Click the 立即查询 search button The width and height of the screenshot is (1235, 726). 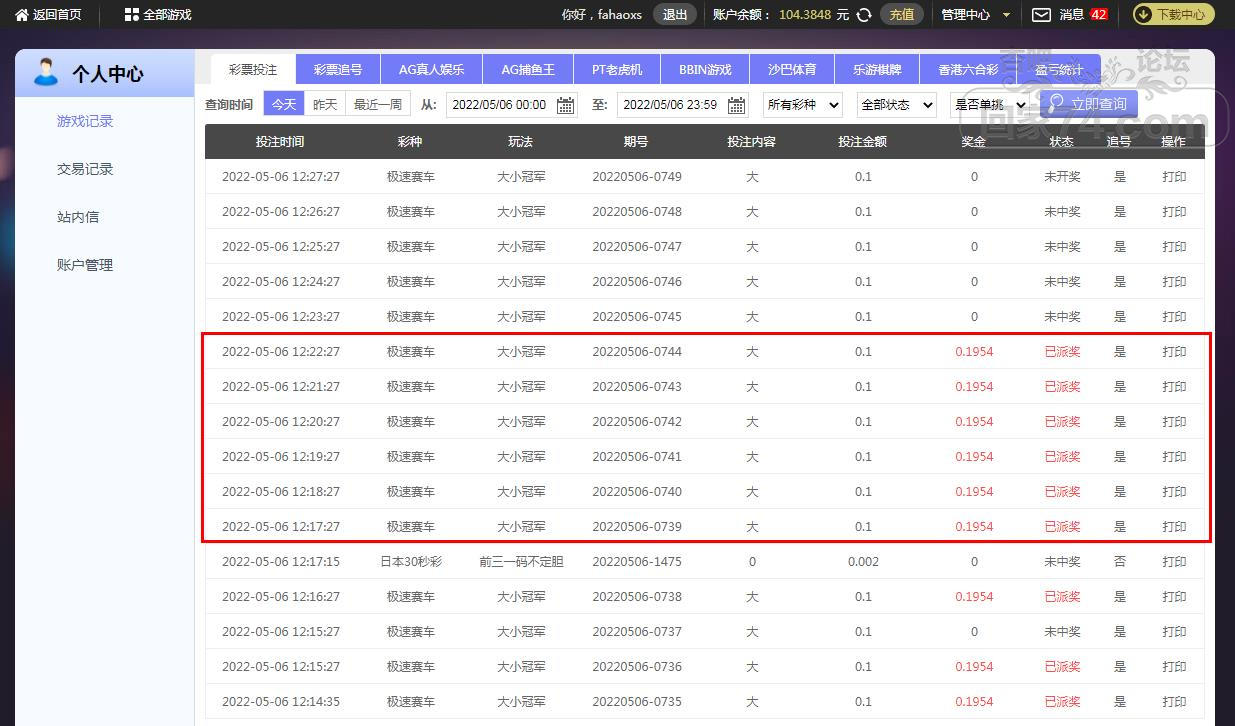click(x=1088, y=104)
